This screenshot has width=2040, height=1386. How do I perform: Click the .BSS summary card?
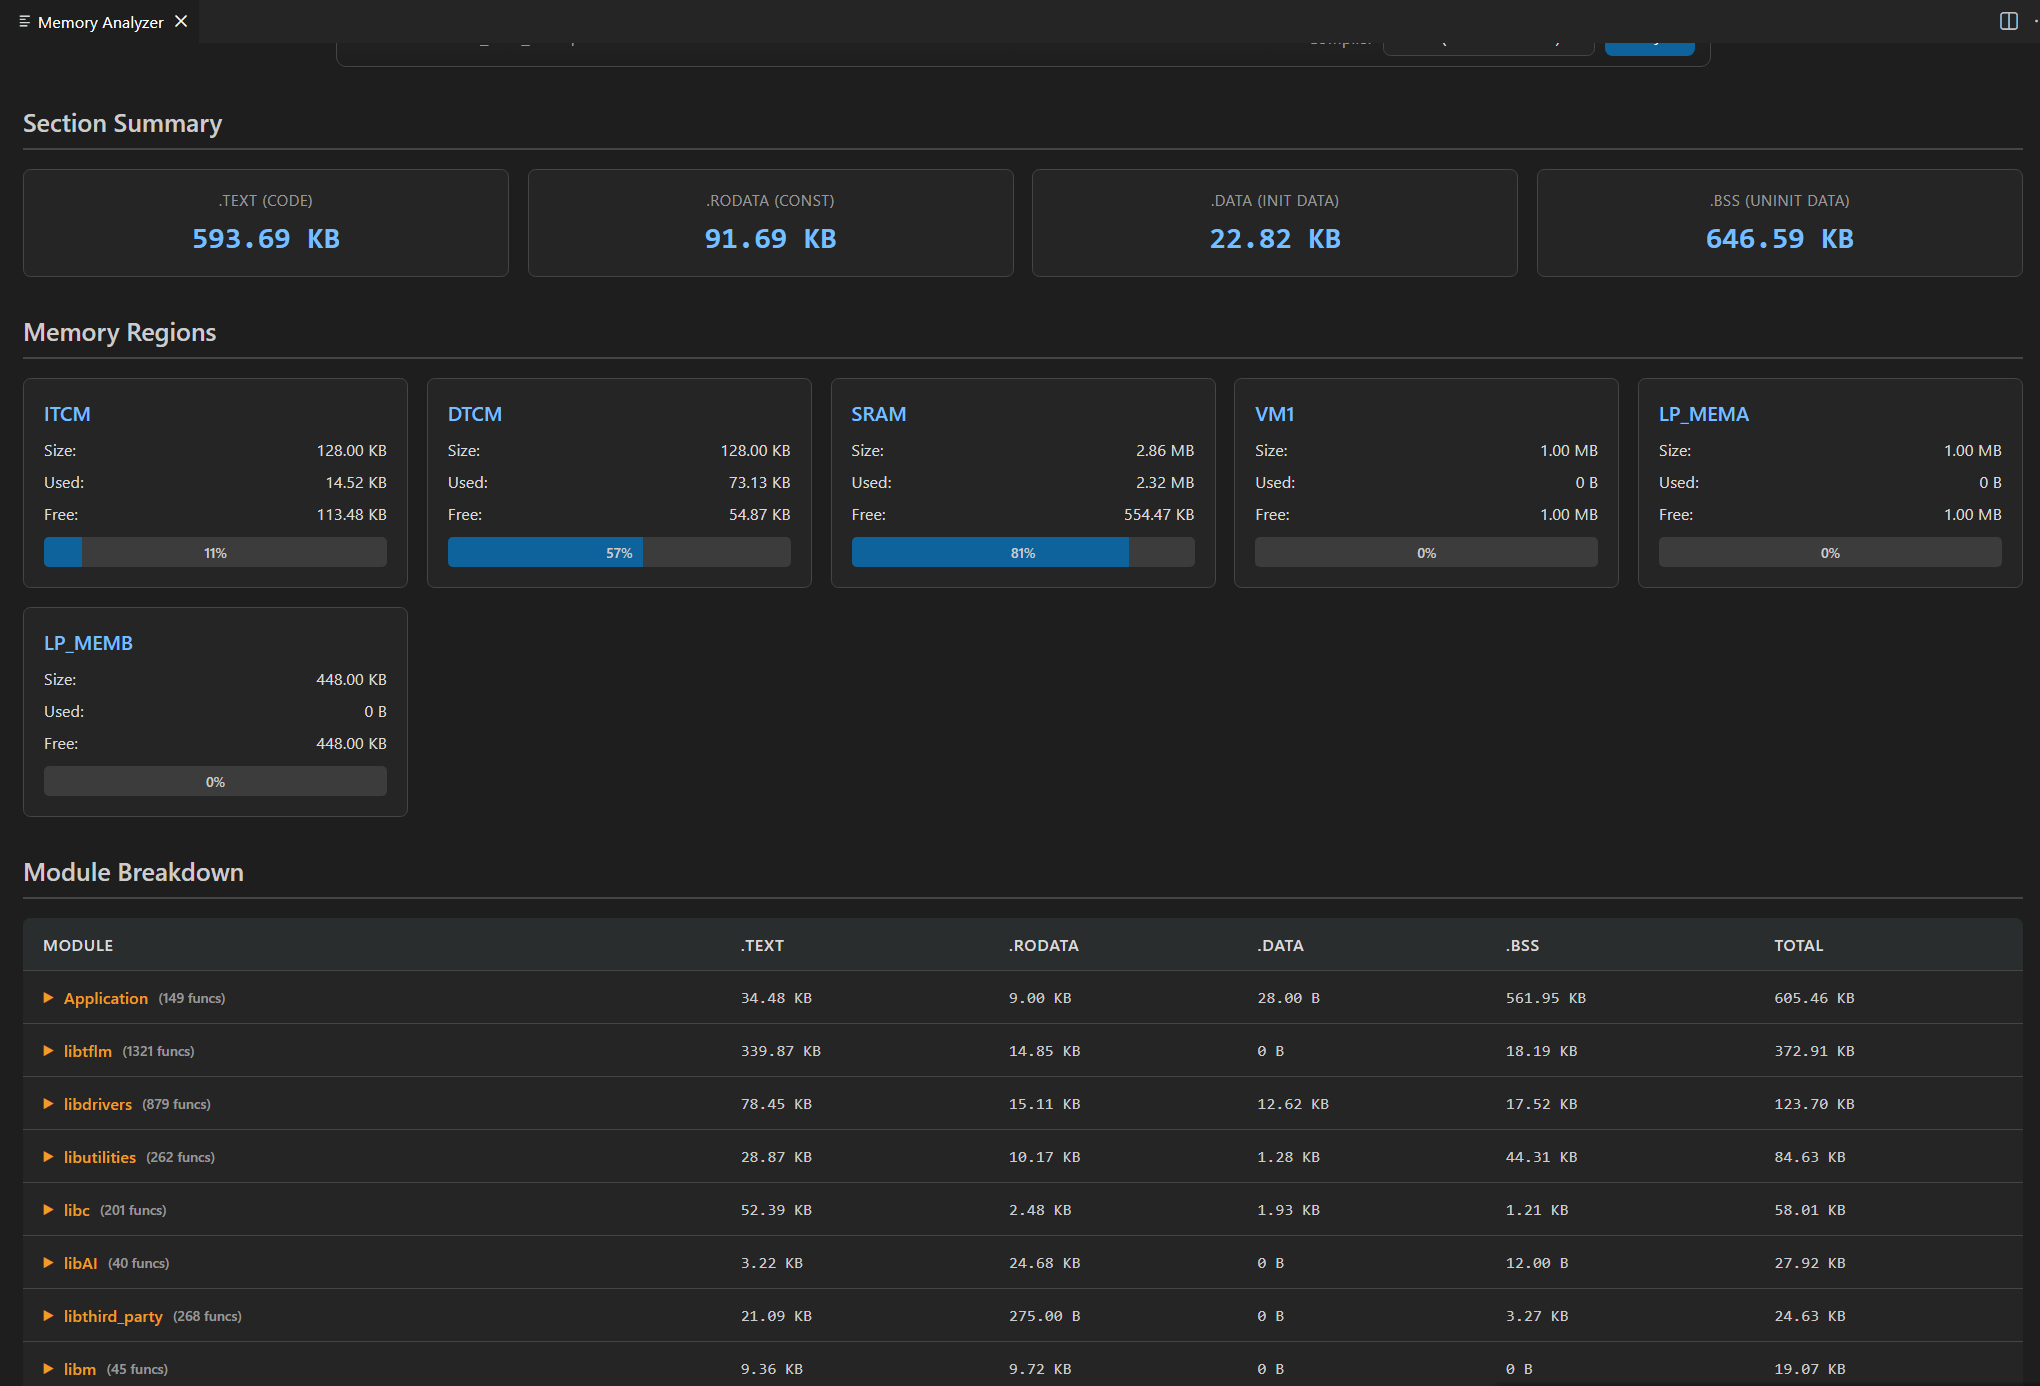1779,223
